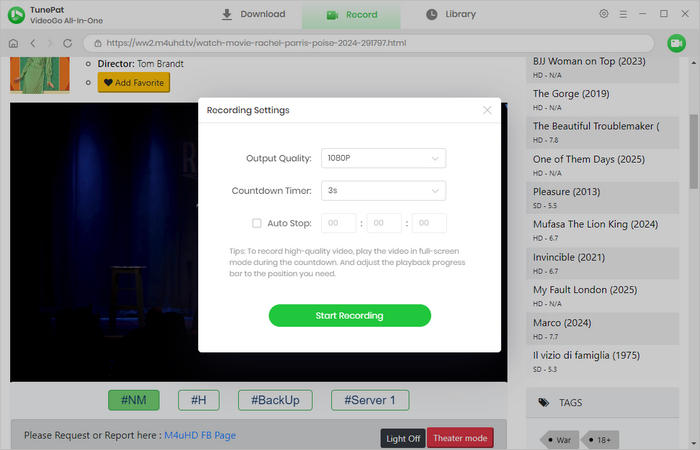Switch to the Record tab
Image resolution: width=700 pixels, height=450 pixels.
351,15
